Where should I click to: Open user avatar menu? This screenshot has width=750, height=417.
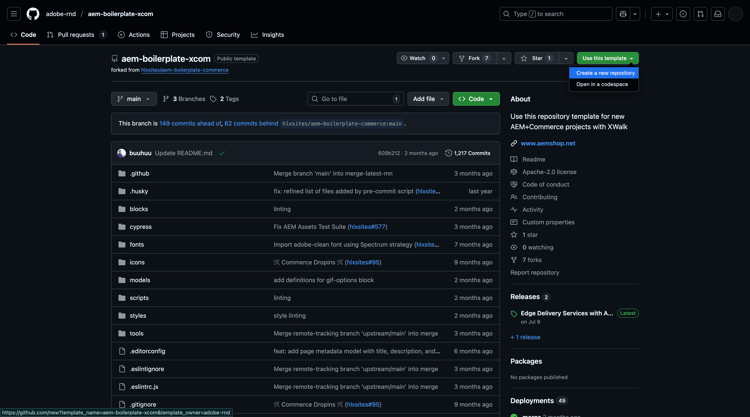735,14
